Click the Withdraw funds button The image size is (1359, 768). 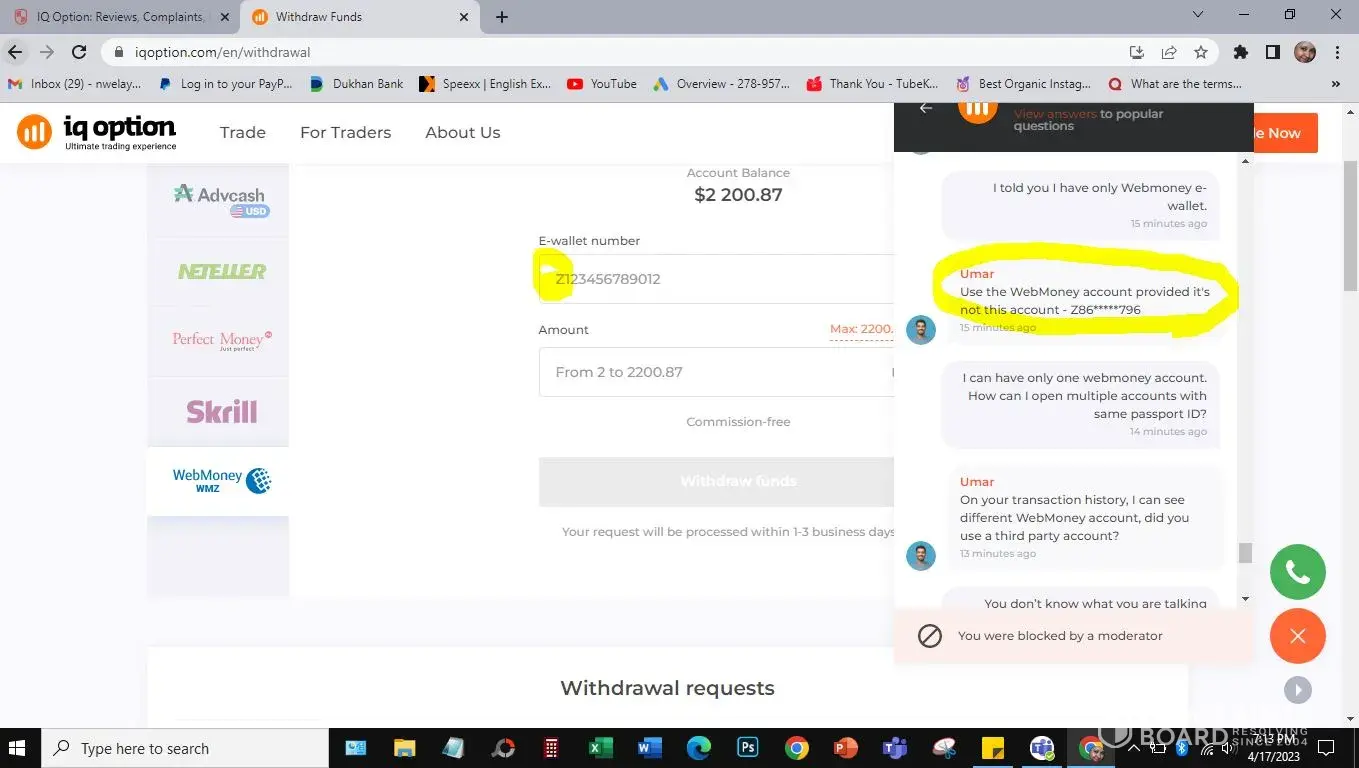coord(716,481)
